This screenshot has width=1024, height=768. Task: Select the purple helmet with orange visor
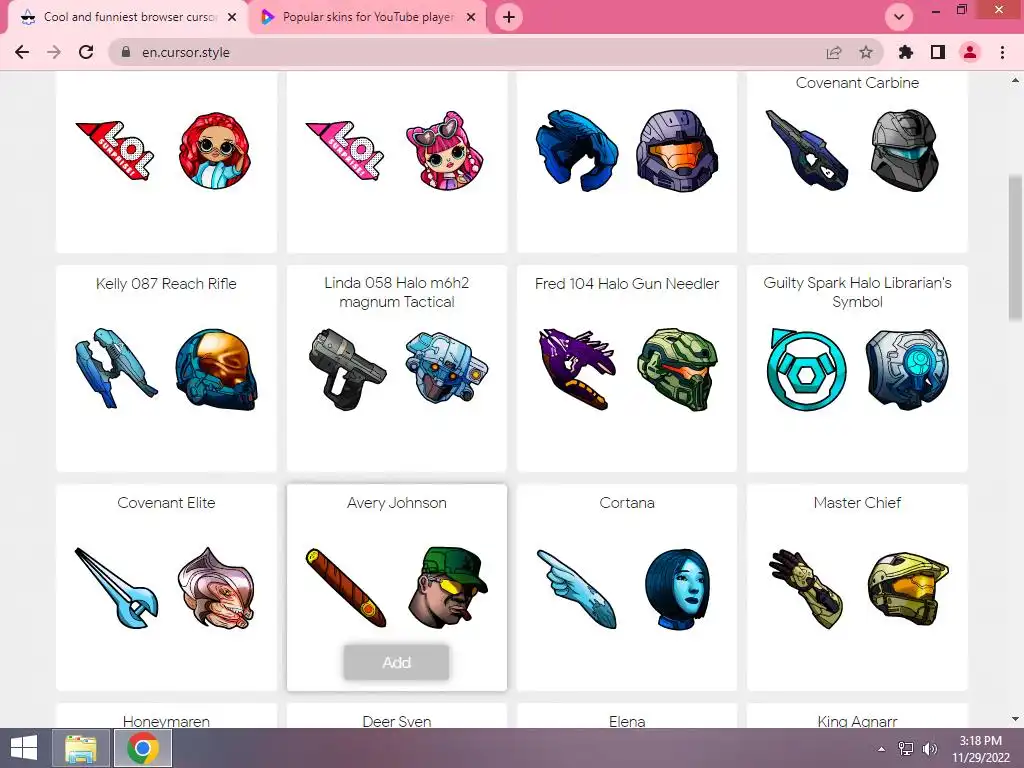click(677, 150)
